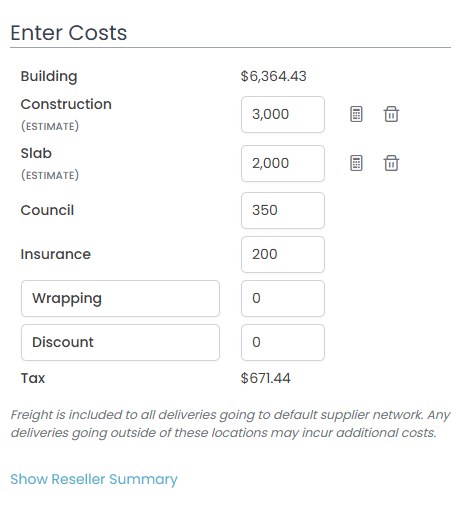Open the calculator for Slab estimate
The image size is (470, 507).
[356, 163]
